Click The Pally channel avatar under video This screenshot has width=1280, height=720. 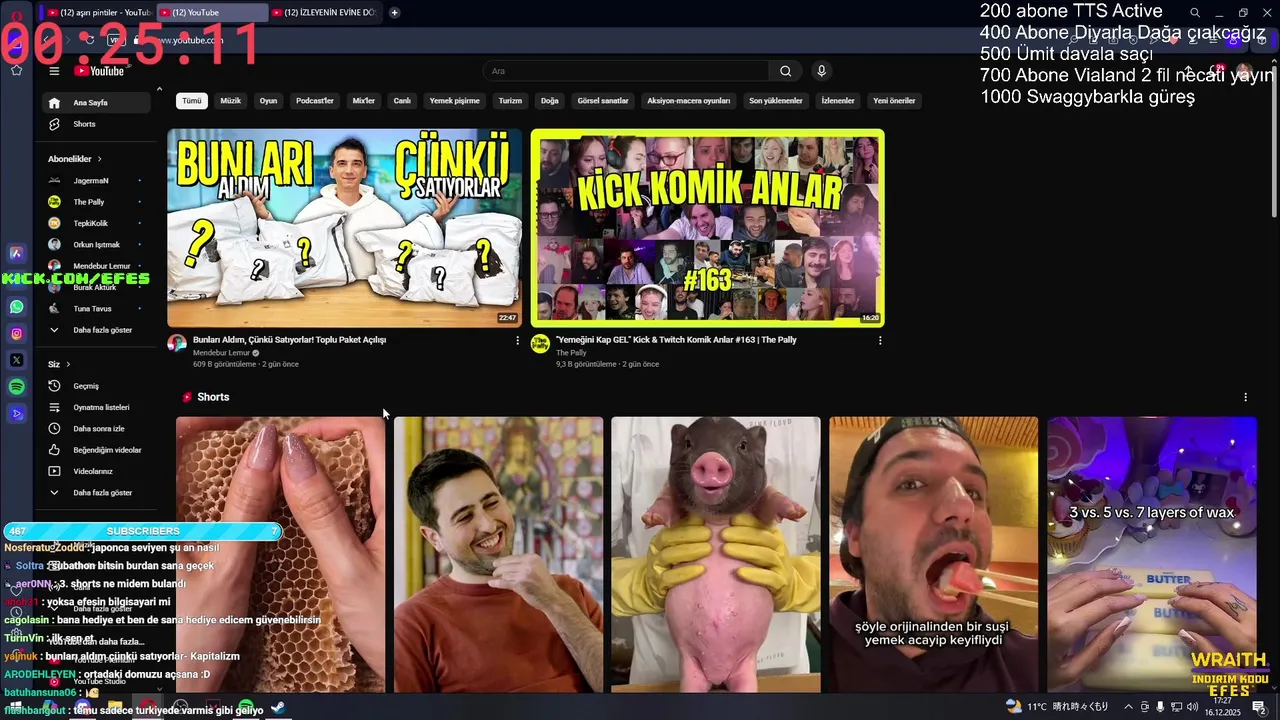[x=540, y=344]
